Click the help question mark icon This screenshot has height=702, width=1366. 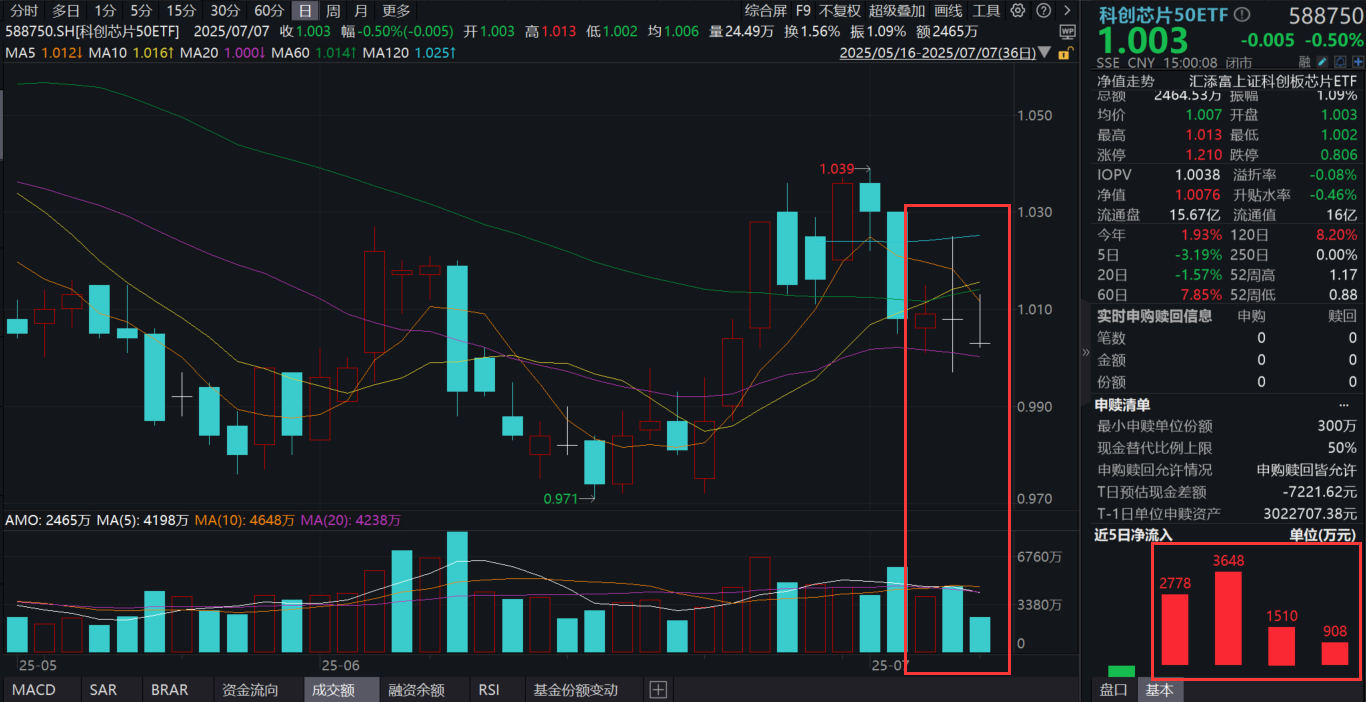[1043, 10]
